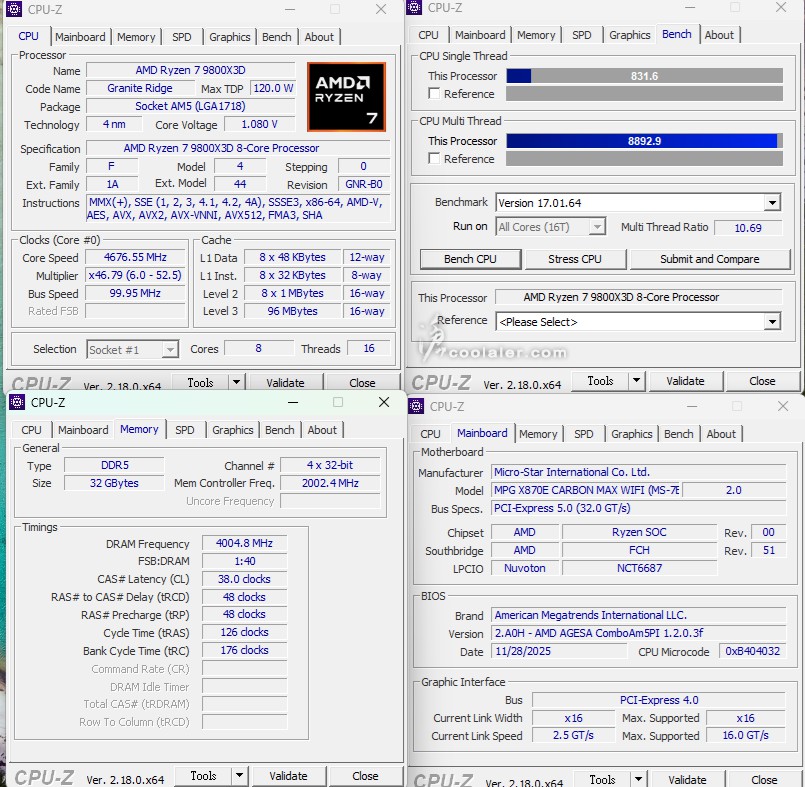The height and width of the screenshot is (787, 805).
Task: Click the AMD Ryzen 7 logo image
Action: (x=347, y=97)
